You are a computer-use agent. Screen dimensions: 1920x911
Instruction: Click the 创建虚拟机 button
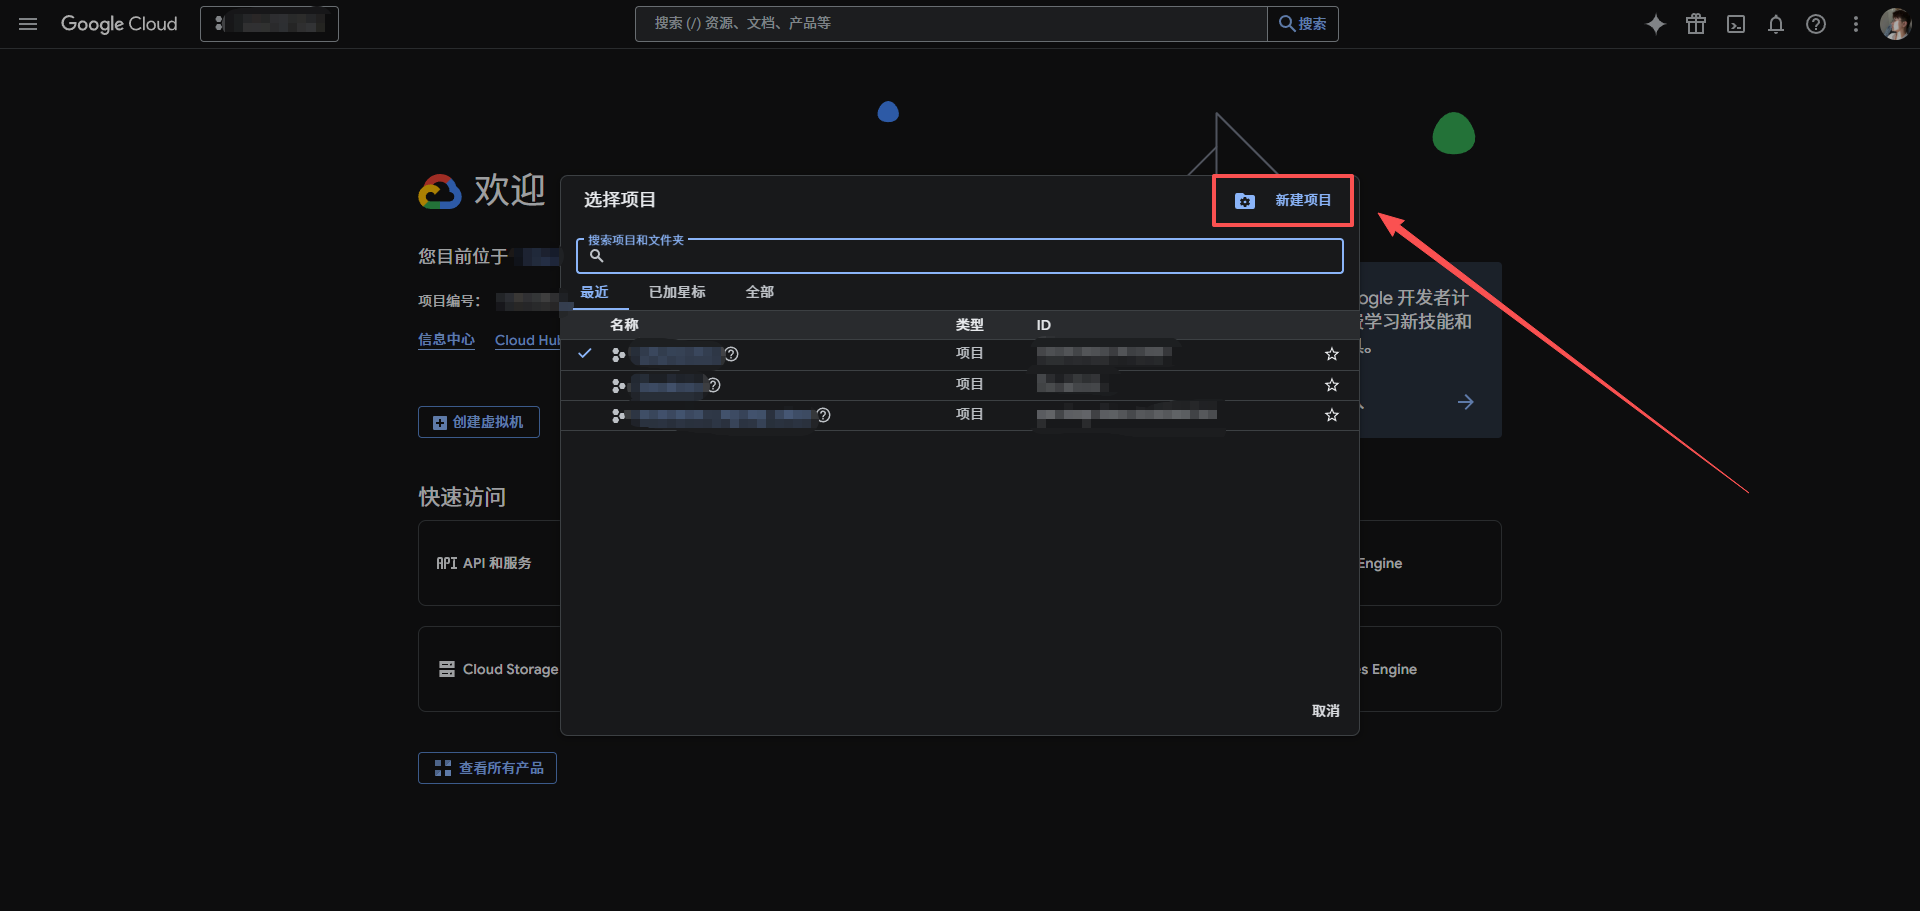pyautogui.click(x=478, y=422)
